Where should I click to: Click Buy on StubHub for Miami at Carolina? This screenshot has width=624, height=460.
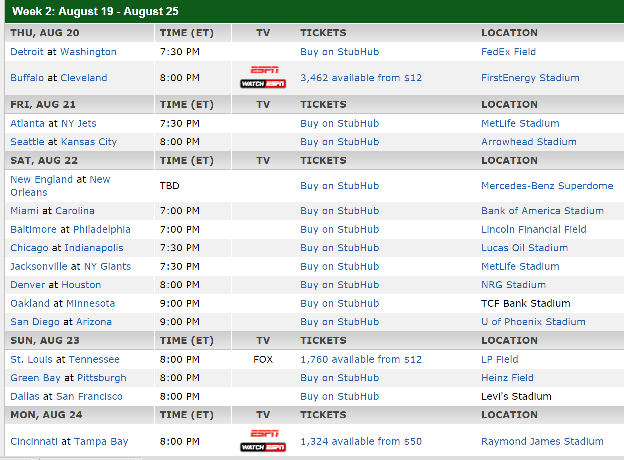point(339,211)
